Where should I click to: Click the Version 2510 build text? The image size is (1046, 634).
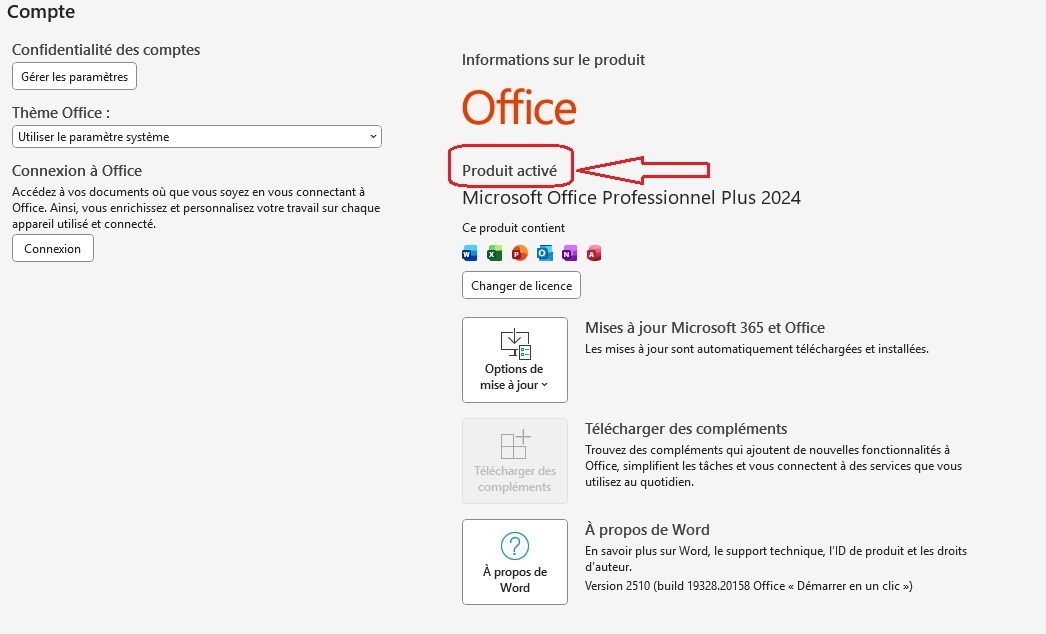point(748,586)
